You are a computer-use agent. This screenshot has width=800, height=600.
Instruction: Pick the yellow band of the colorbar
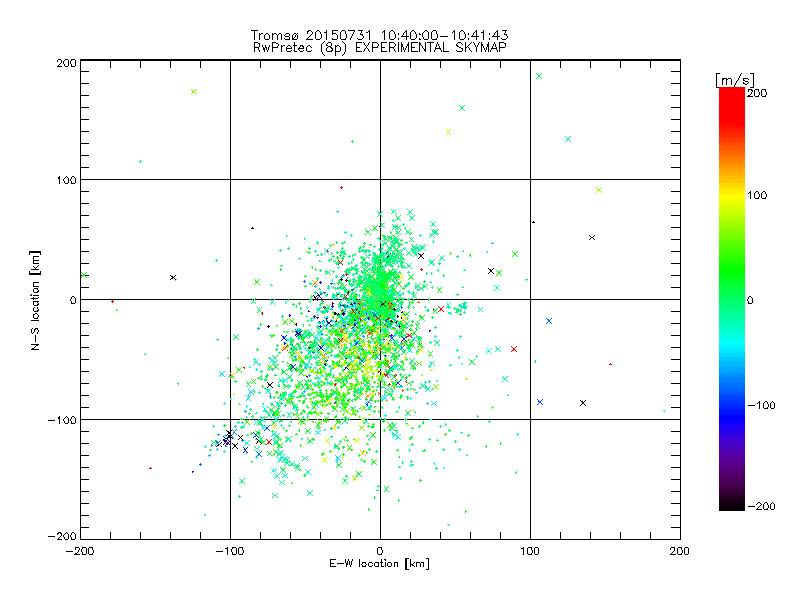732,196
